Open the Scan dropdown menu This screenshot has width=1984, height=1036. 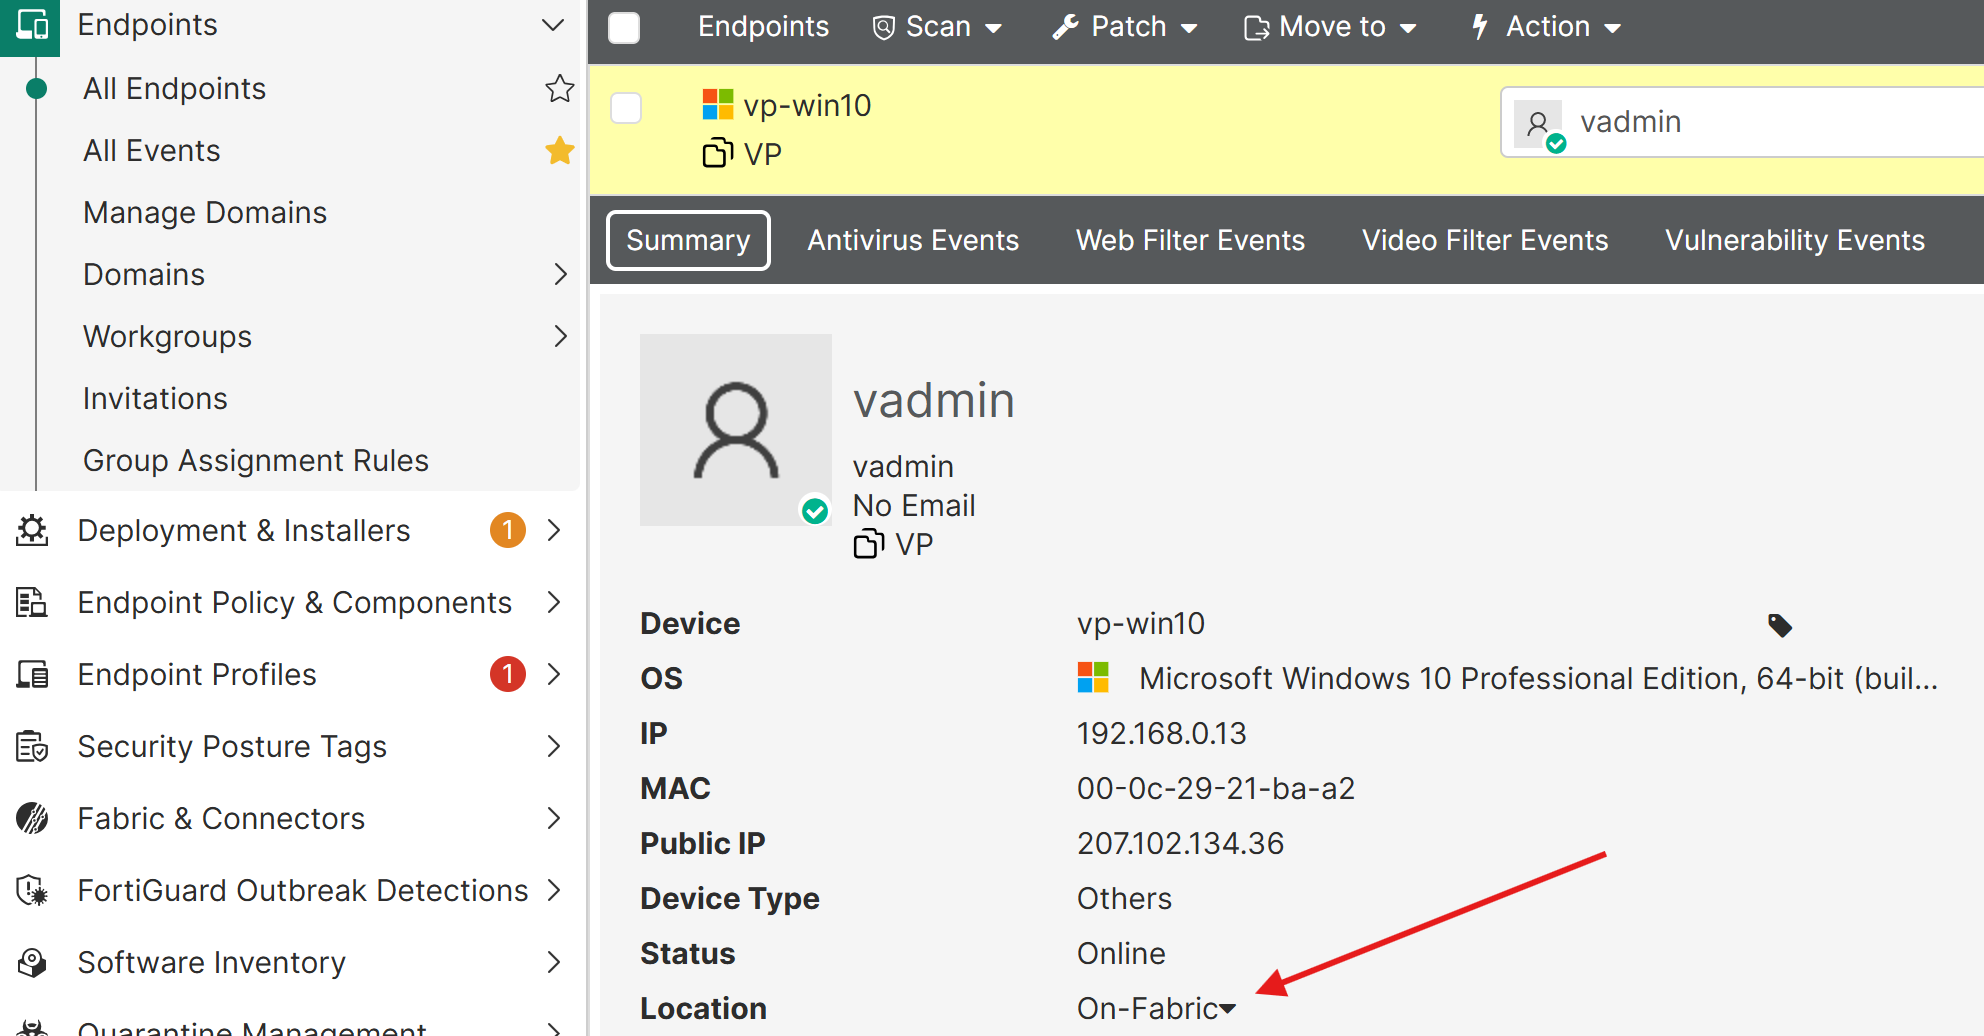click(937, 27)
